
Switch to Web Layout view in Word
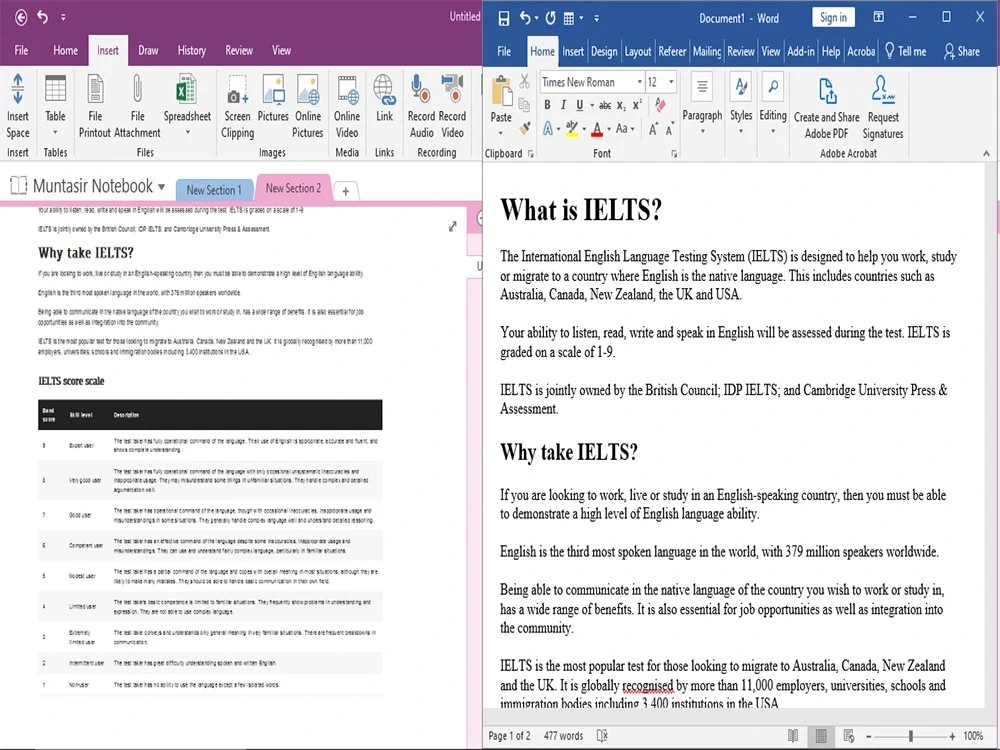click(848, 735)
